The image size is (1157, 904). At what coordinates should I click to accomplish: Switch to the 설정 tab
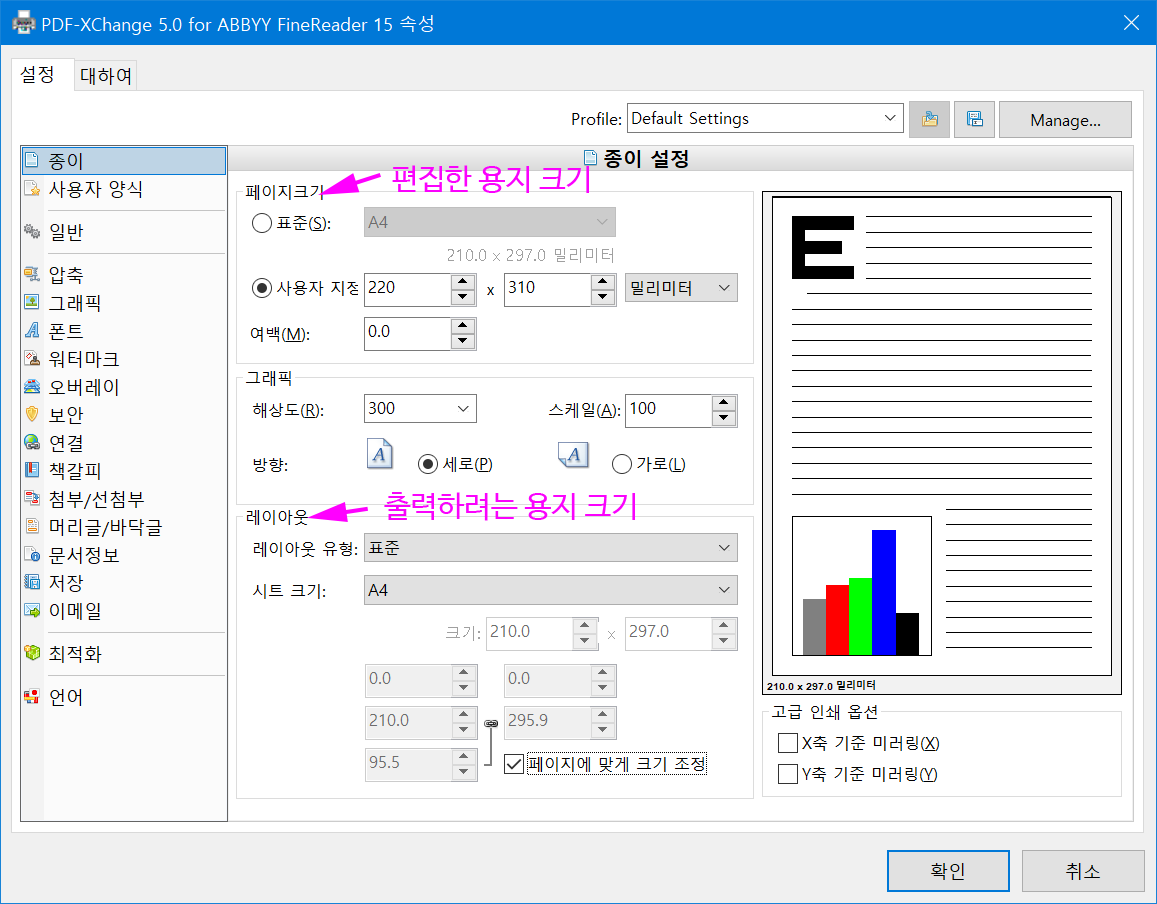pos(38,75)
